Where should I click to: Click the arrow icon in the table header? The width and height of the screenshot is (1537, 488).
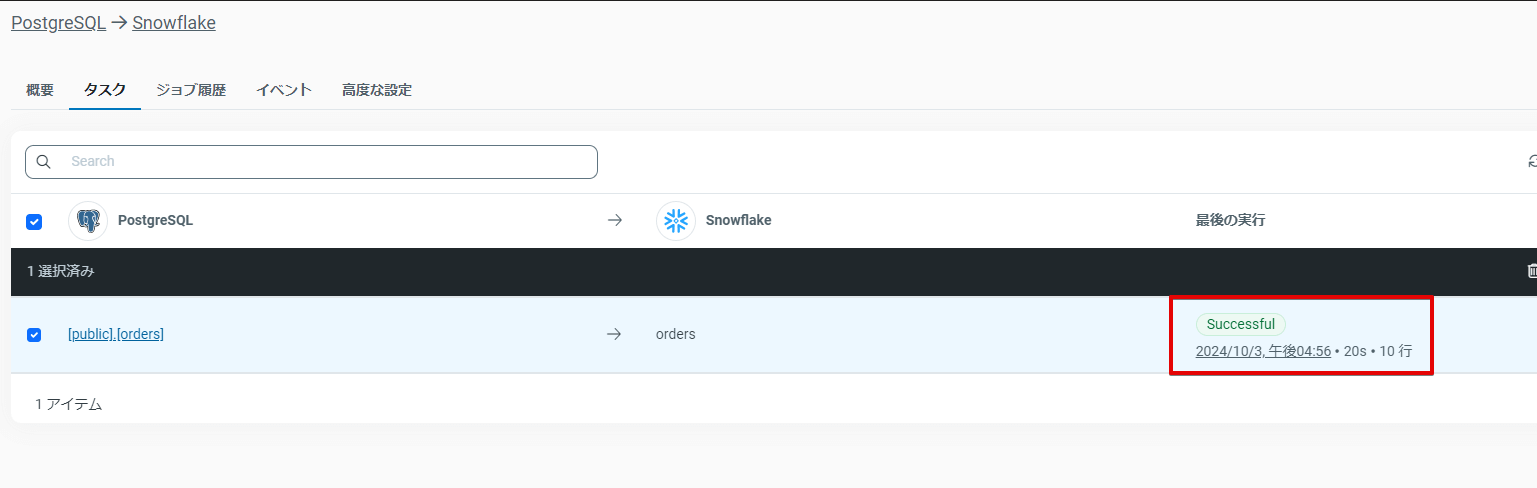(x=615, y=221)
